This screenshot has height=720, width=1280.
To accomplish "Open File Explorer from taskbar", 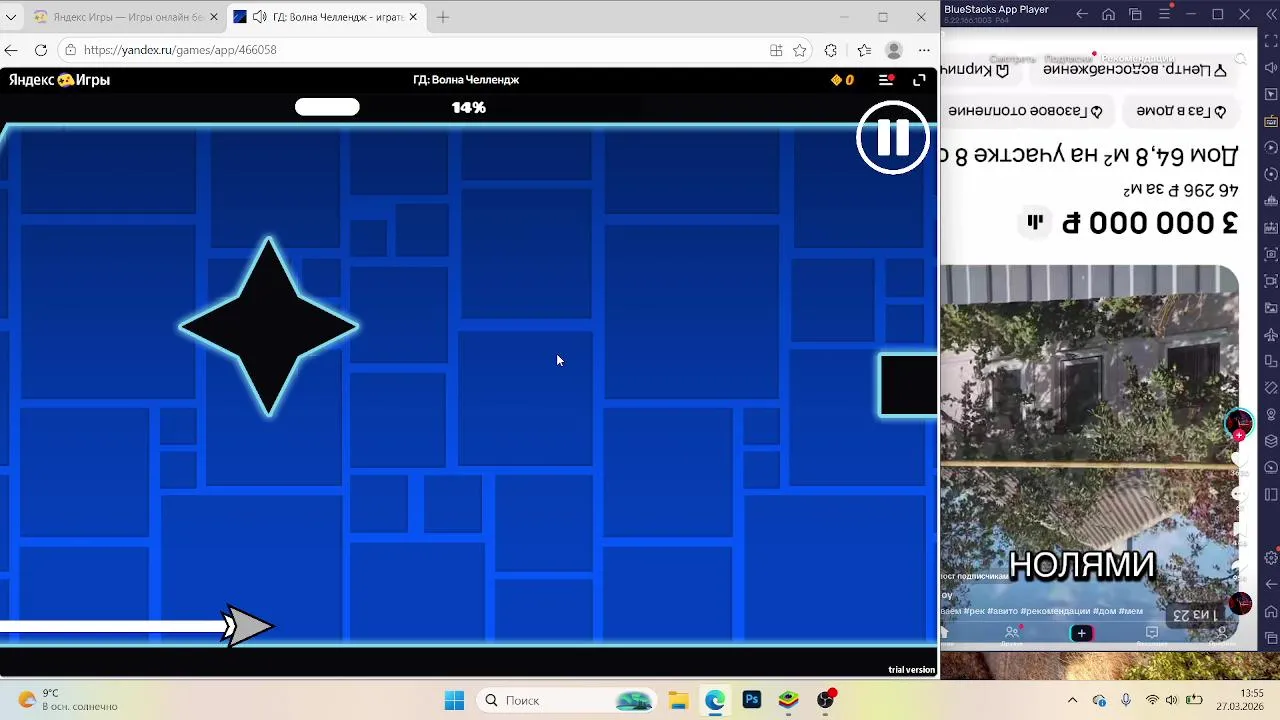I will coord(678,700).
